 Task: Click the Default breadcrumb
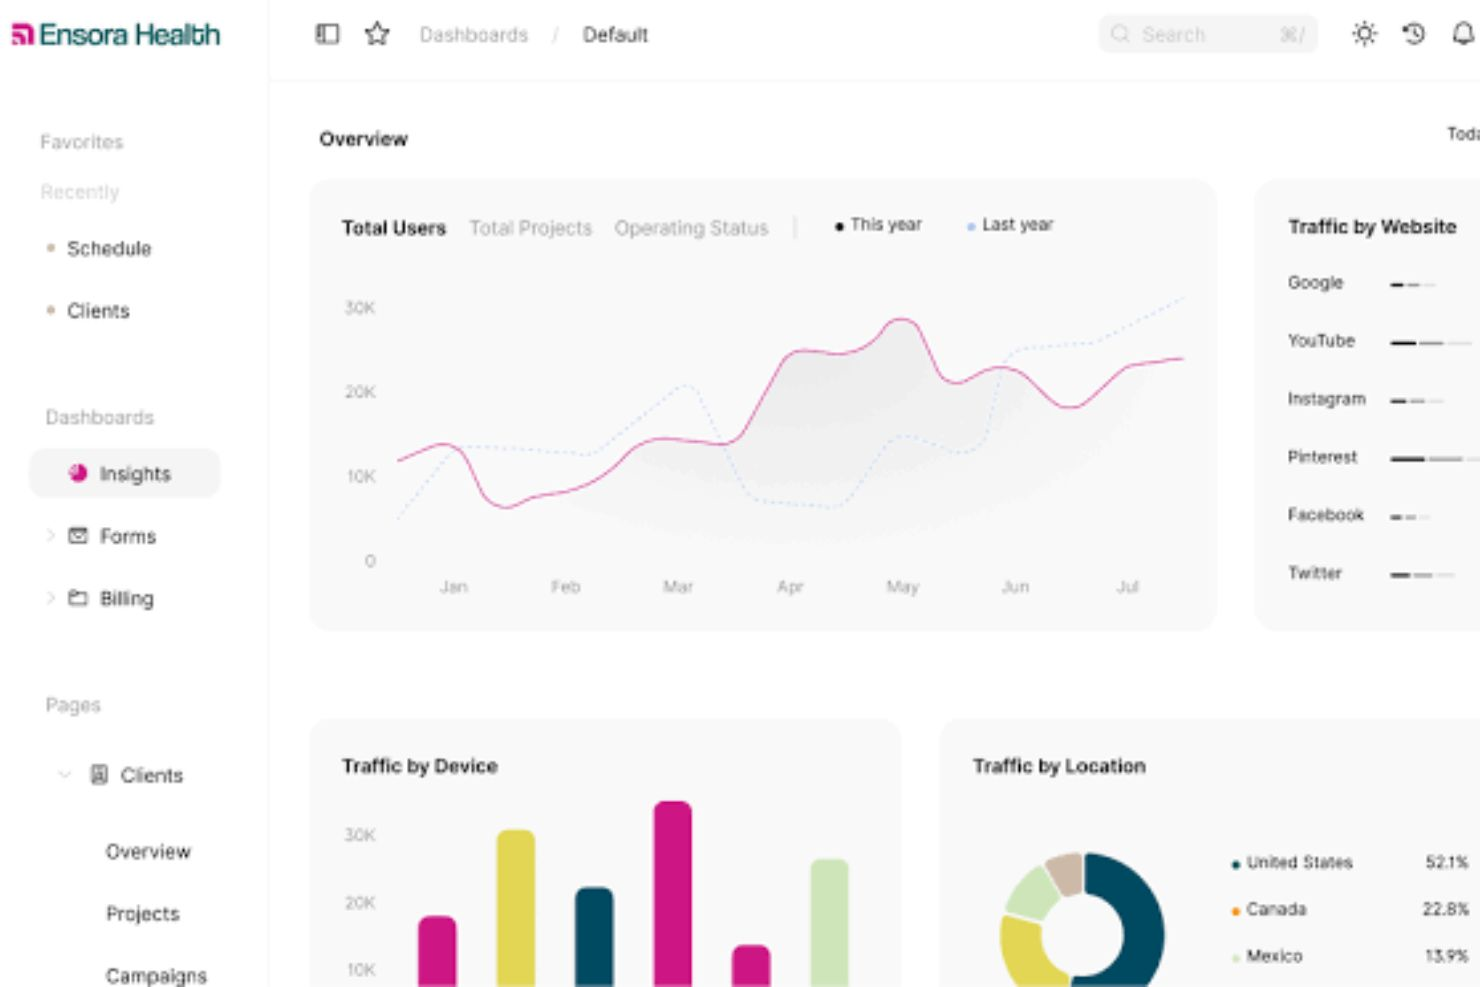point(615,35)
